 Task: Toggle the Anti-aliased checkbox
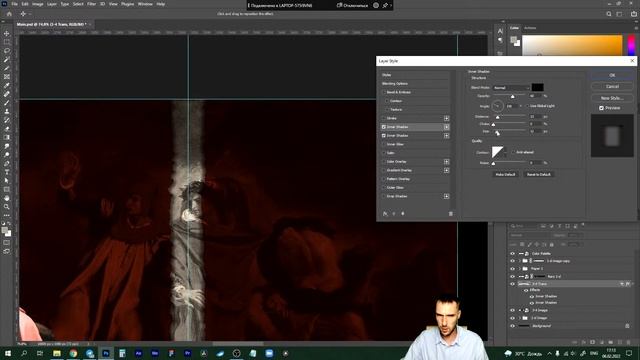(x=513, y=152)
